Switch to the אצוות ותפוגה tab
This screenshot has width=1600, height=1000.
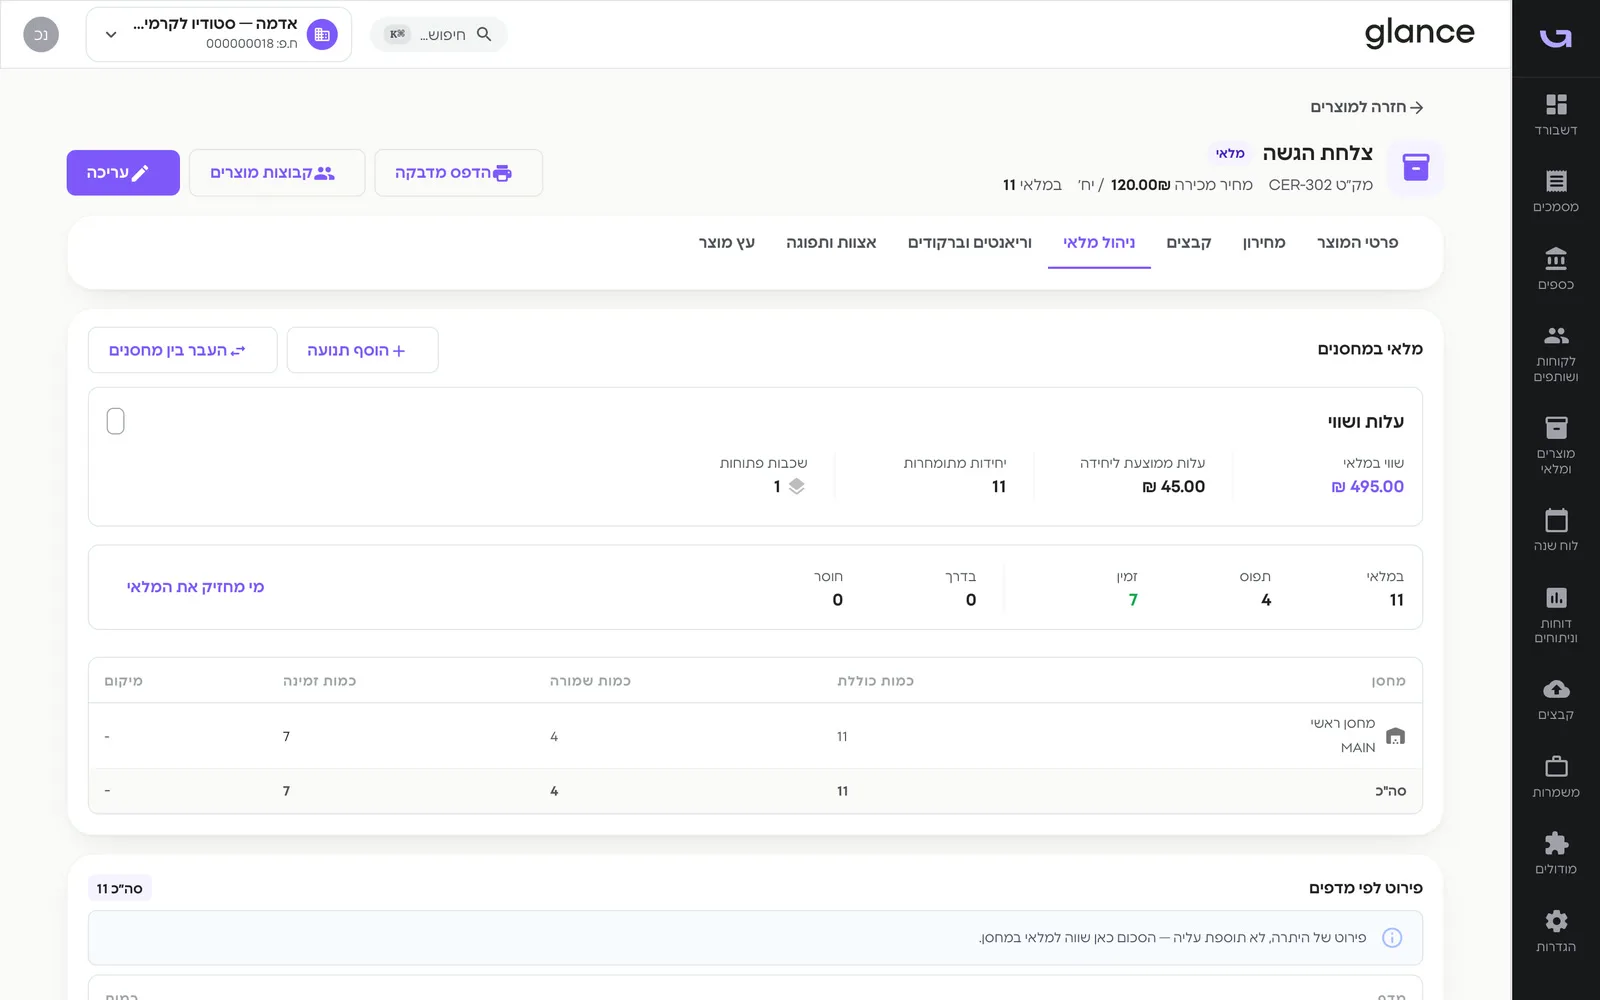[x=831, y=243]
